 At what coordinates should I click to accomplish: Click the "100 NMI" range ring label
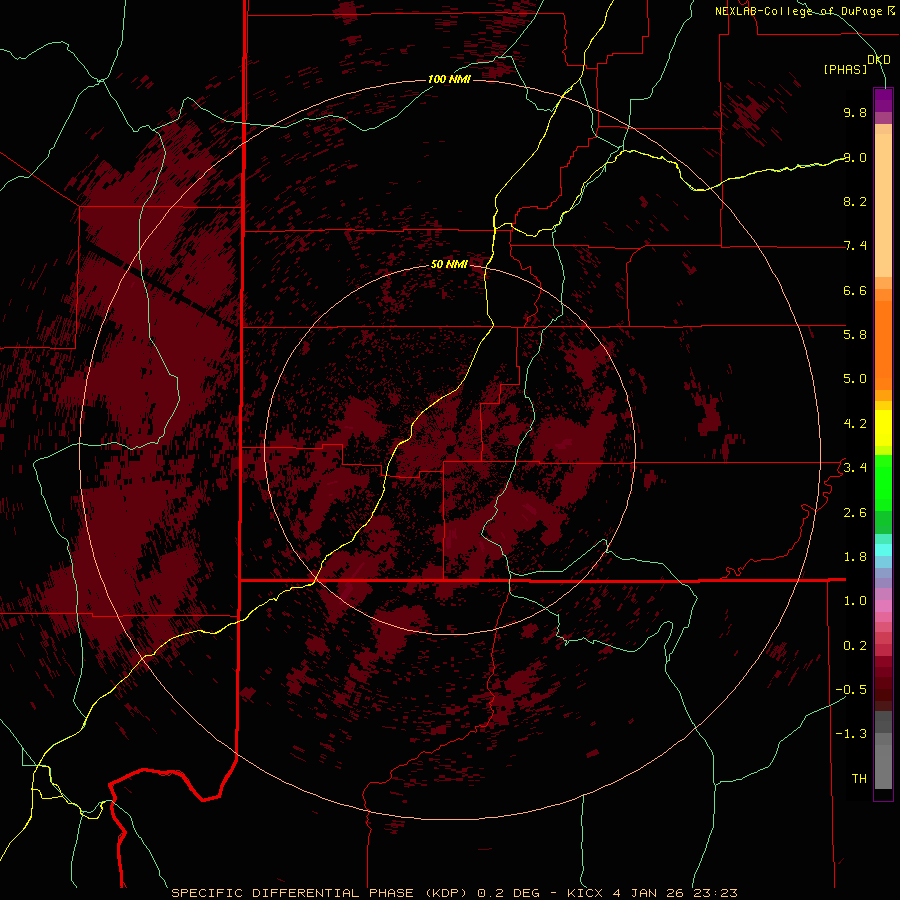449,79
